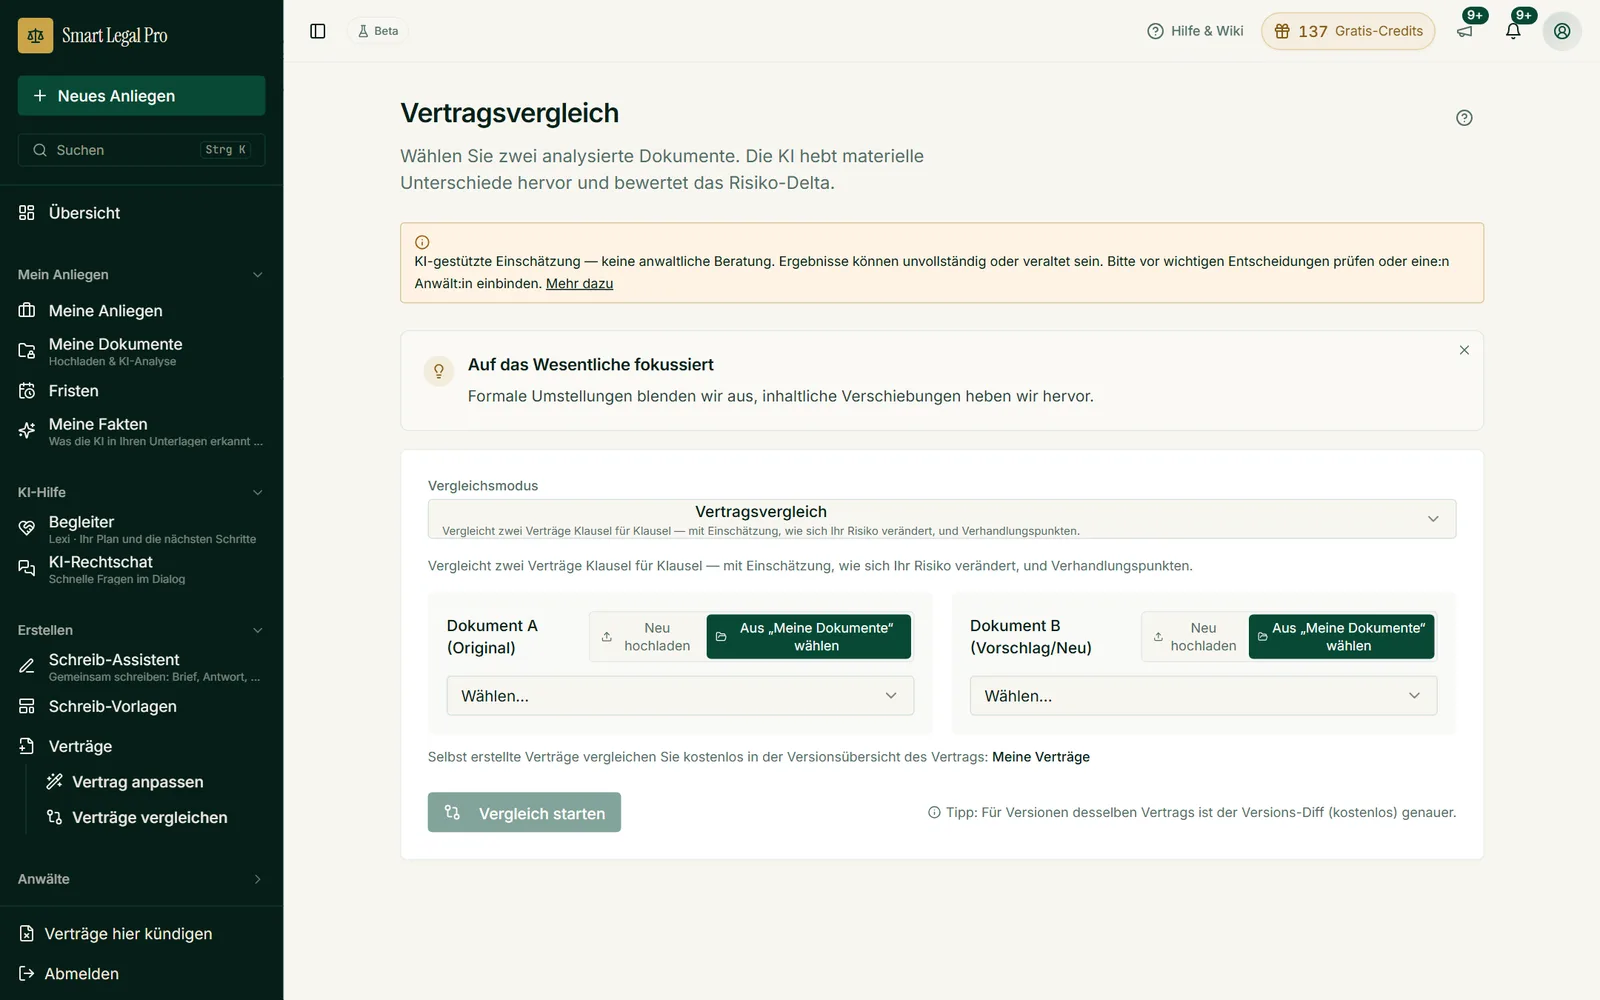Click the help question mark beside Vertragsvergleich
Screen dimensions: 1600x1000
(1464, 118)
